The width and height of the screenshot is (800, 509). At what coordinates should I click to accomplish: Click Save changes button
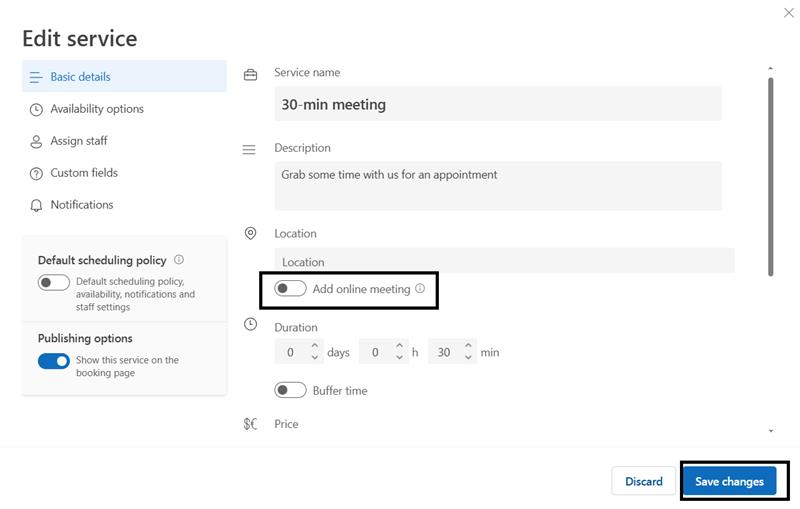point(730,481)
